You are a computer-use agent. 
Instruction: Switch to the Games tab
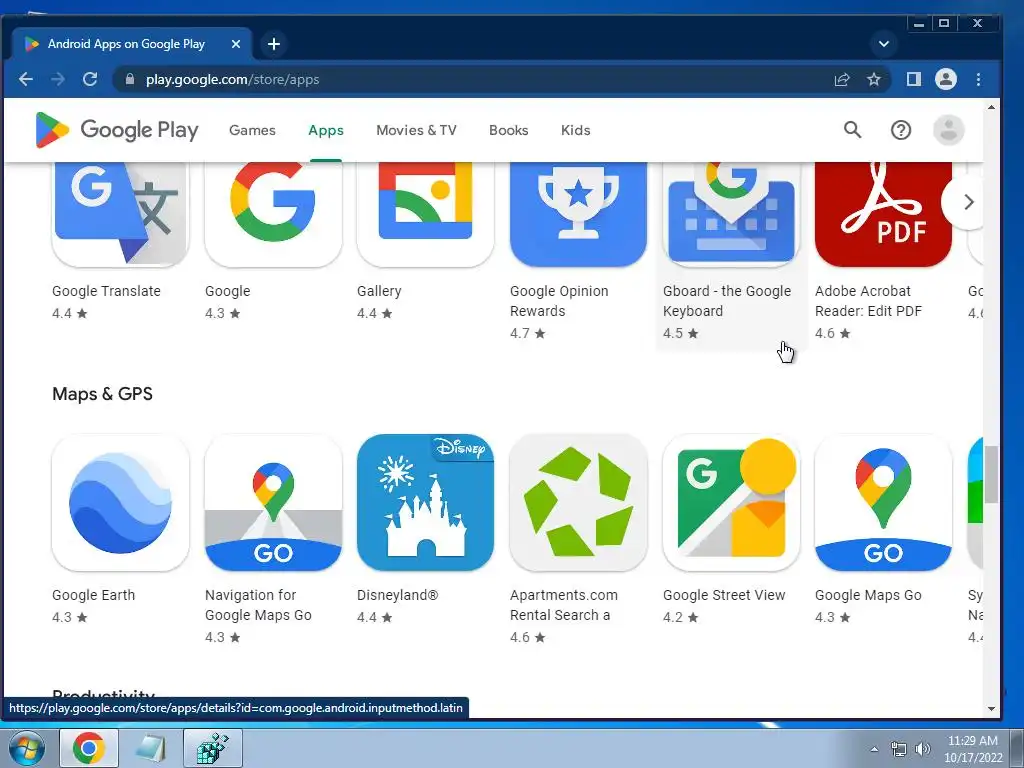[252, 130]
